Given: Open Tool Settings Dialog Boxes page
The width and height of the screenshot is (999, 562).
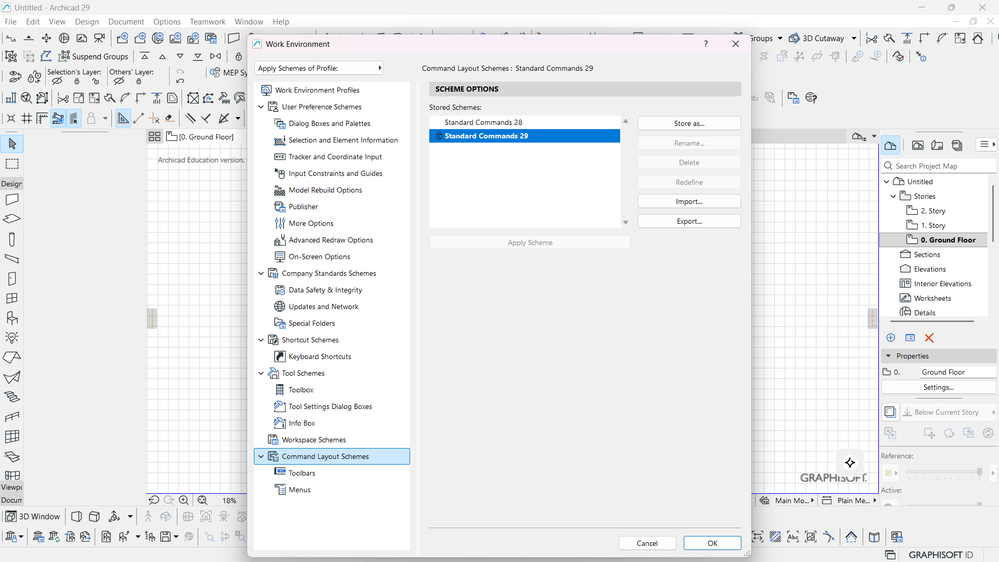Looking at the screenshot, I should pyautogui.click(x=330, y=407).
